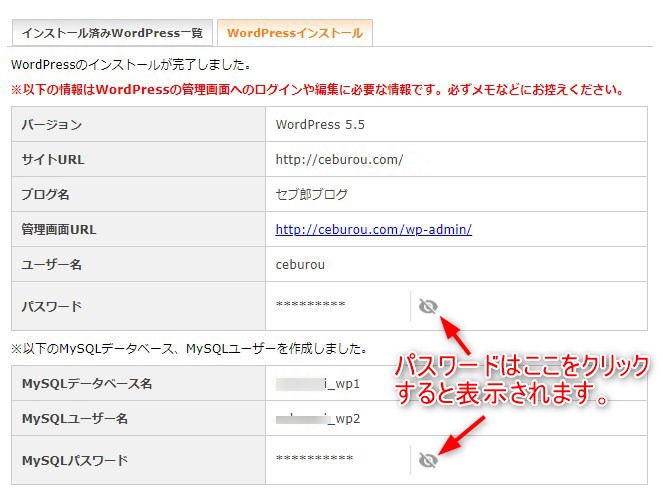Click the MySQLユーザー名 label
Viewport: 663px width, 490px height.
click(74, 419)
